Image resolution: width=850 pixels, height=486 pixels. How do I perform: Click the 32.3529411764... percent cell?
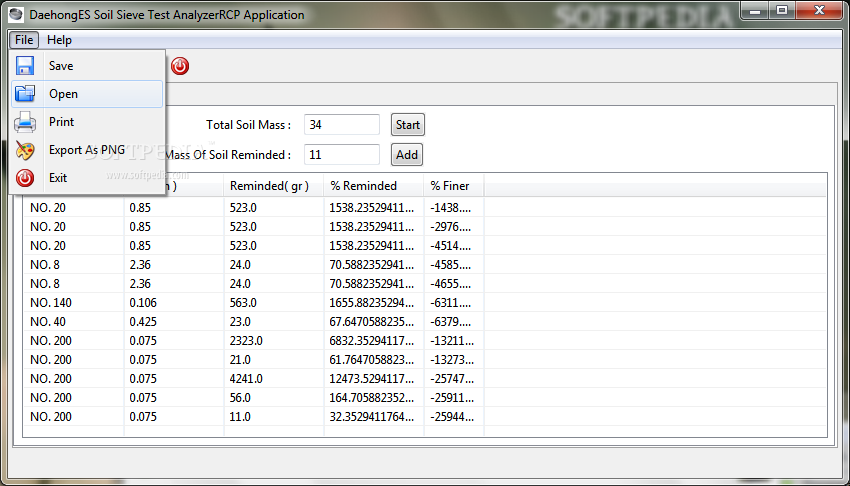[x=372, y=416]
